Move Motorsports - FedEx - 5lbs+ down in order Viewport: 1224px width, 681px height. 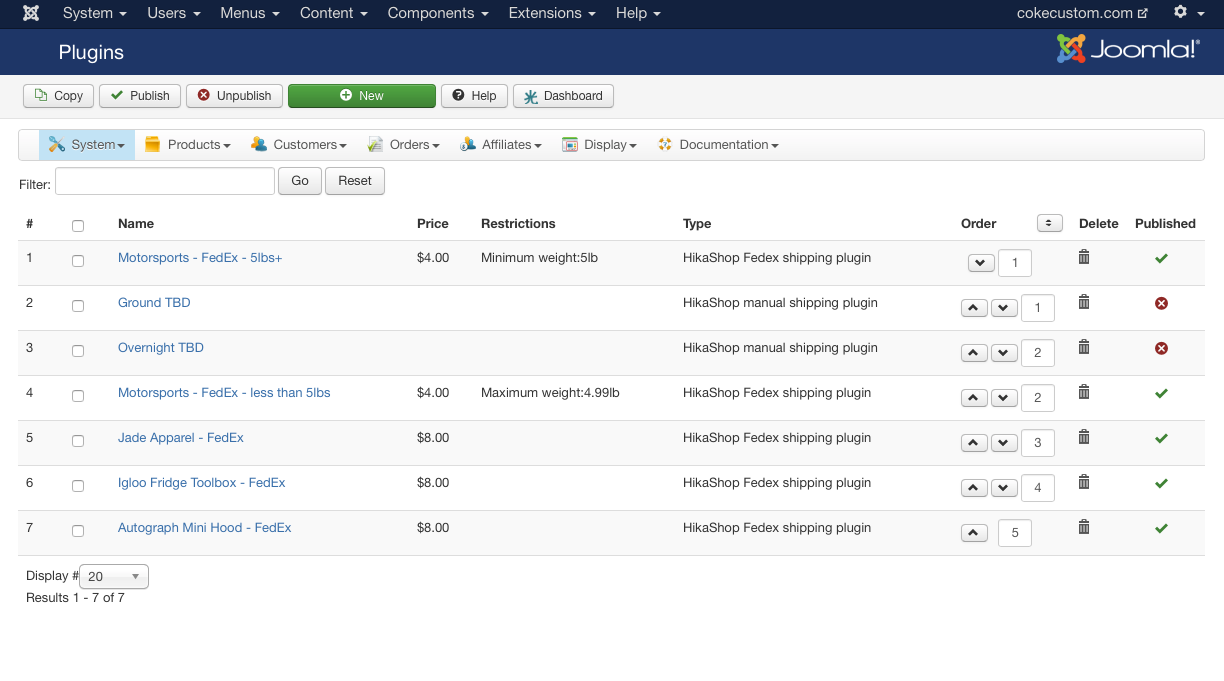click(x=981, y=263)
